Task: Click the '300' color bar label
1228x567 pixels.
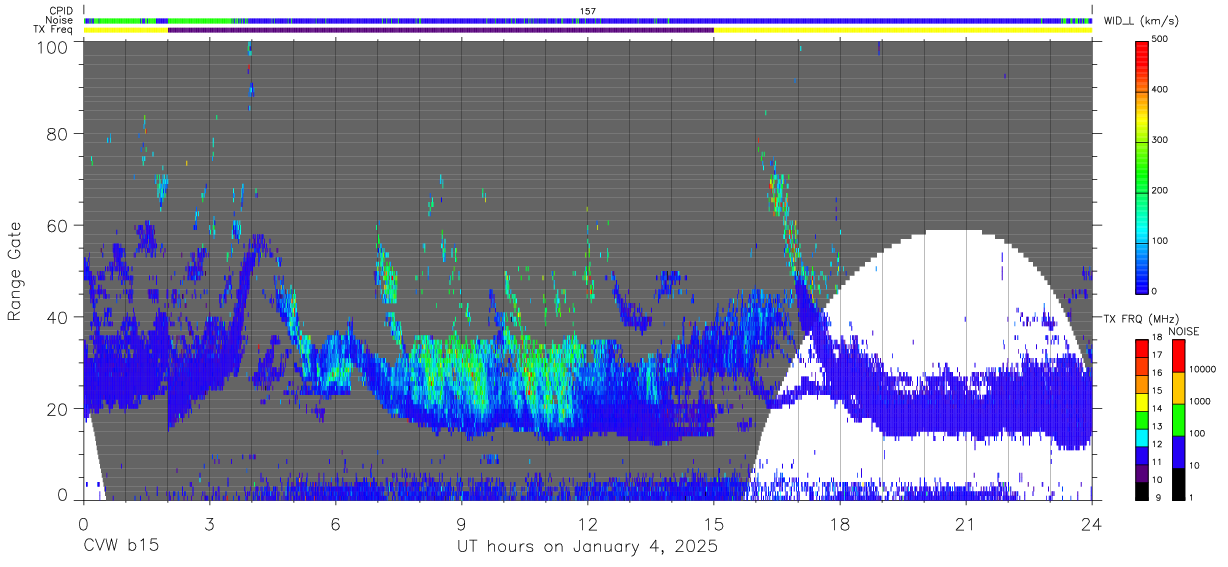Action: tap(1162, 140)
